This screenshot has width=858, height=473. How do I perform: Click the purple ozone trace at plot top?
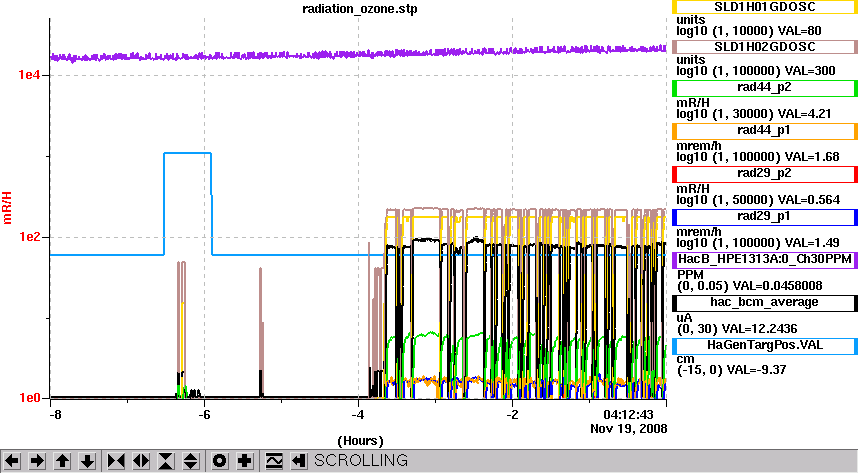pos(358,54)
